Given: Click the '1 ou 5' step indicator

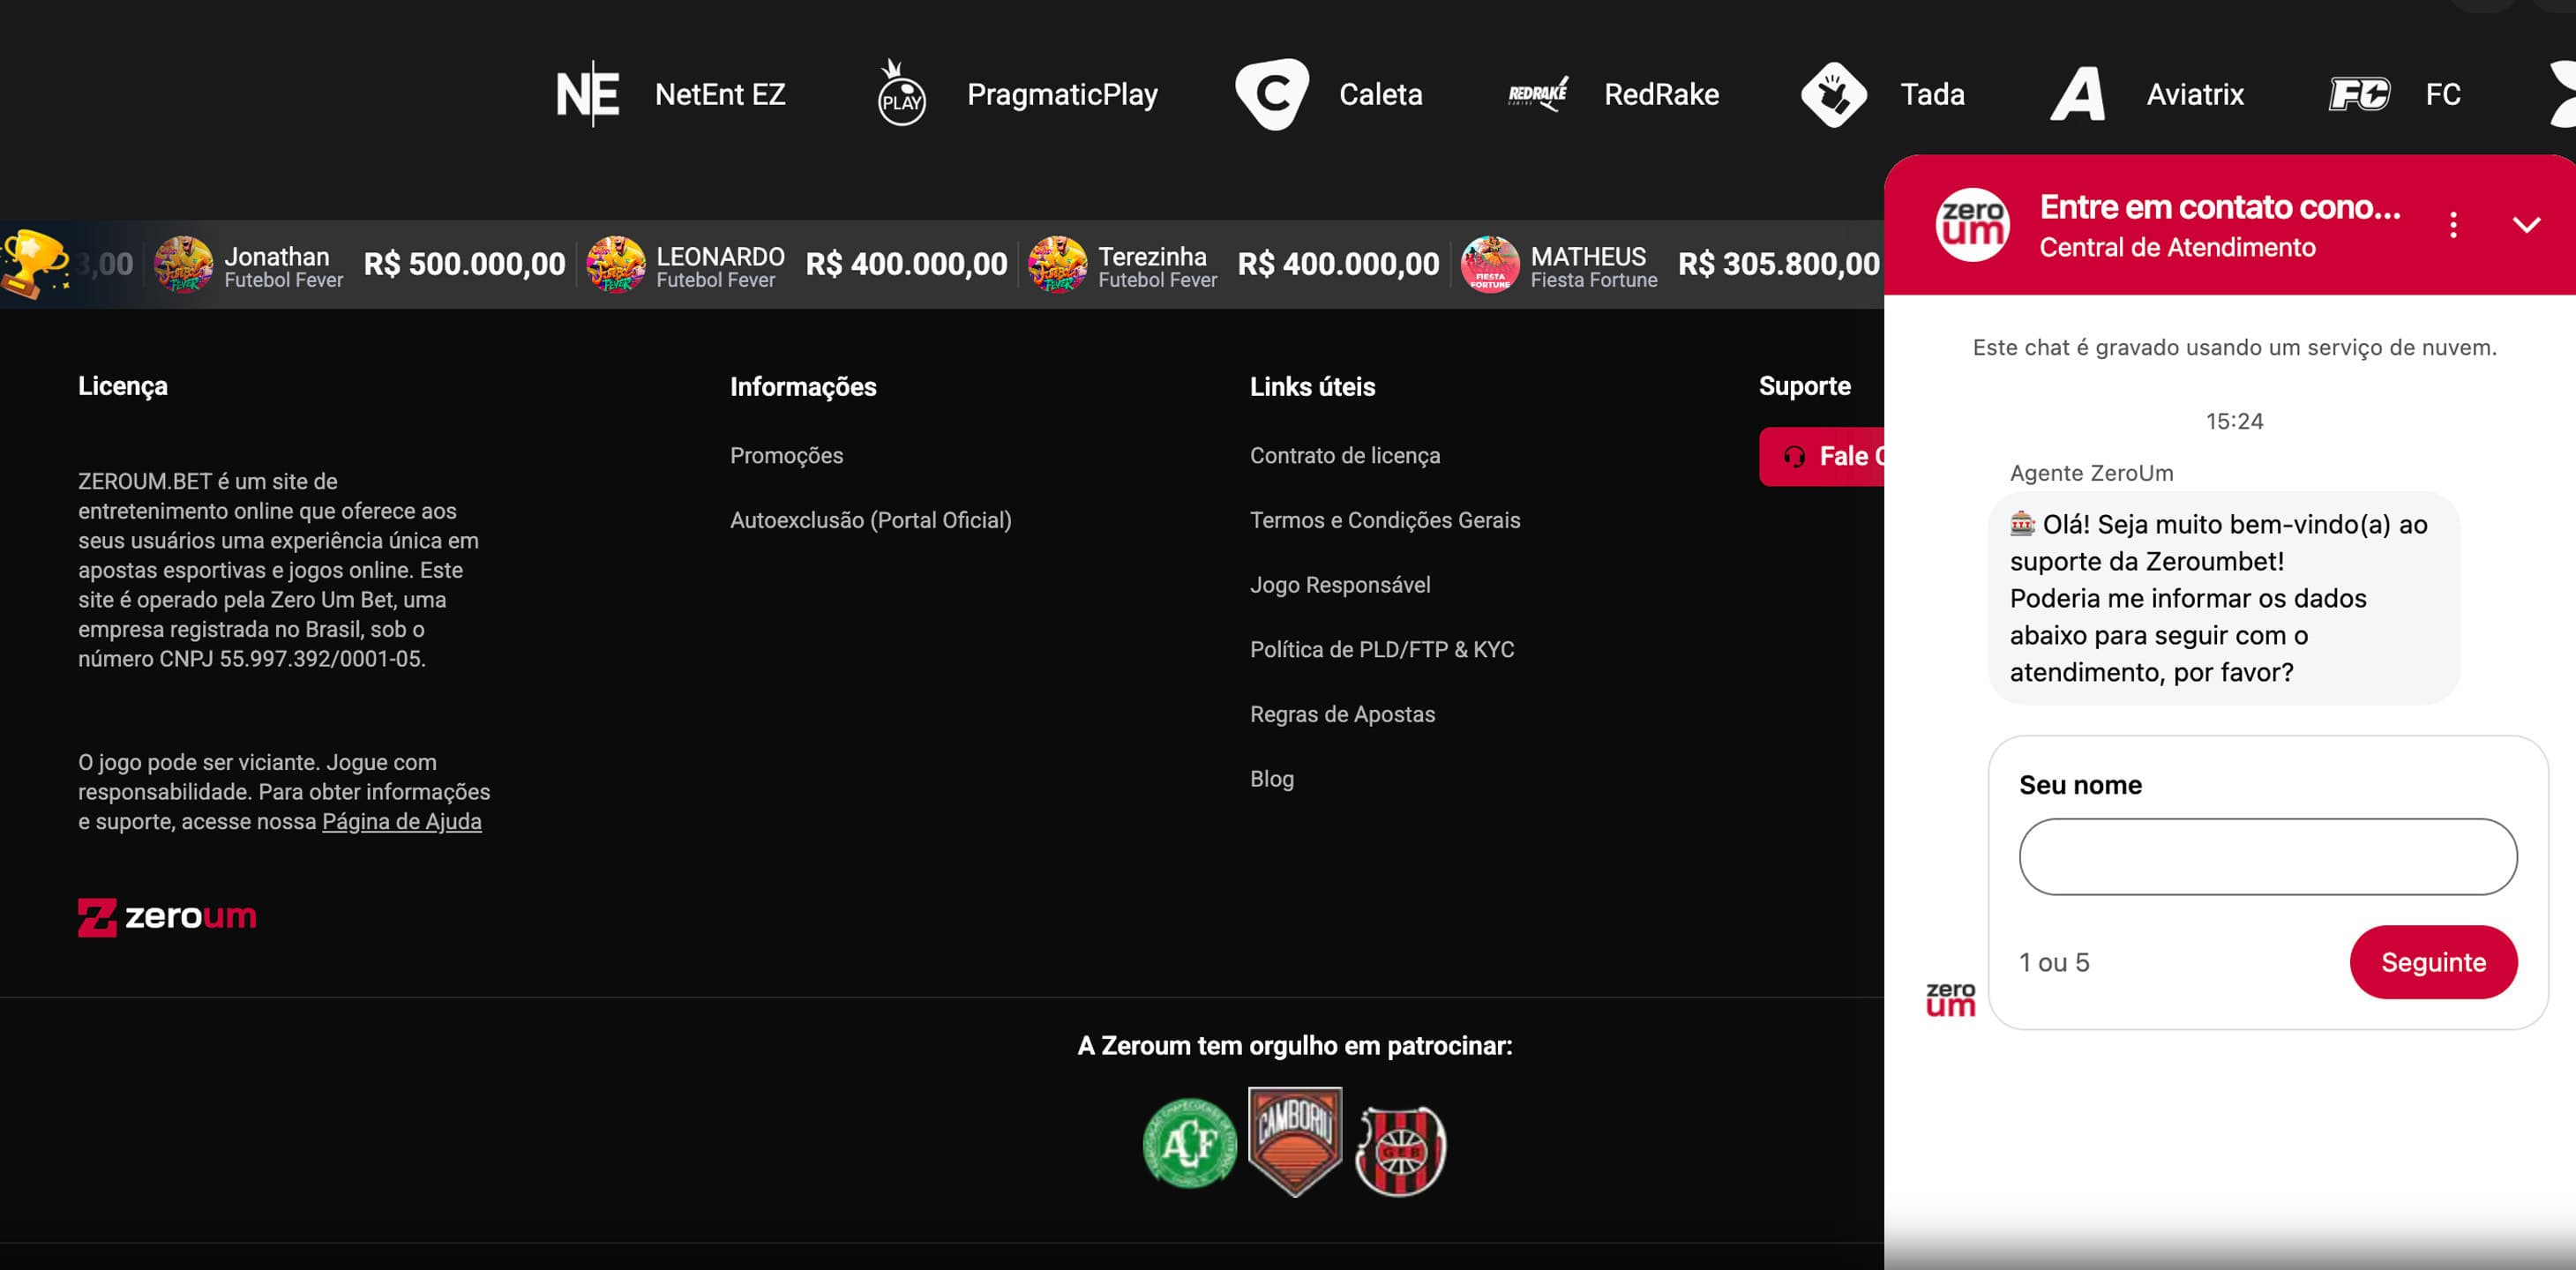Looking at the screenshot, I should click(x=2054, y=963).
